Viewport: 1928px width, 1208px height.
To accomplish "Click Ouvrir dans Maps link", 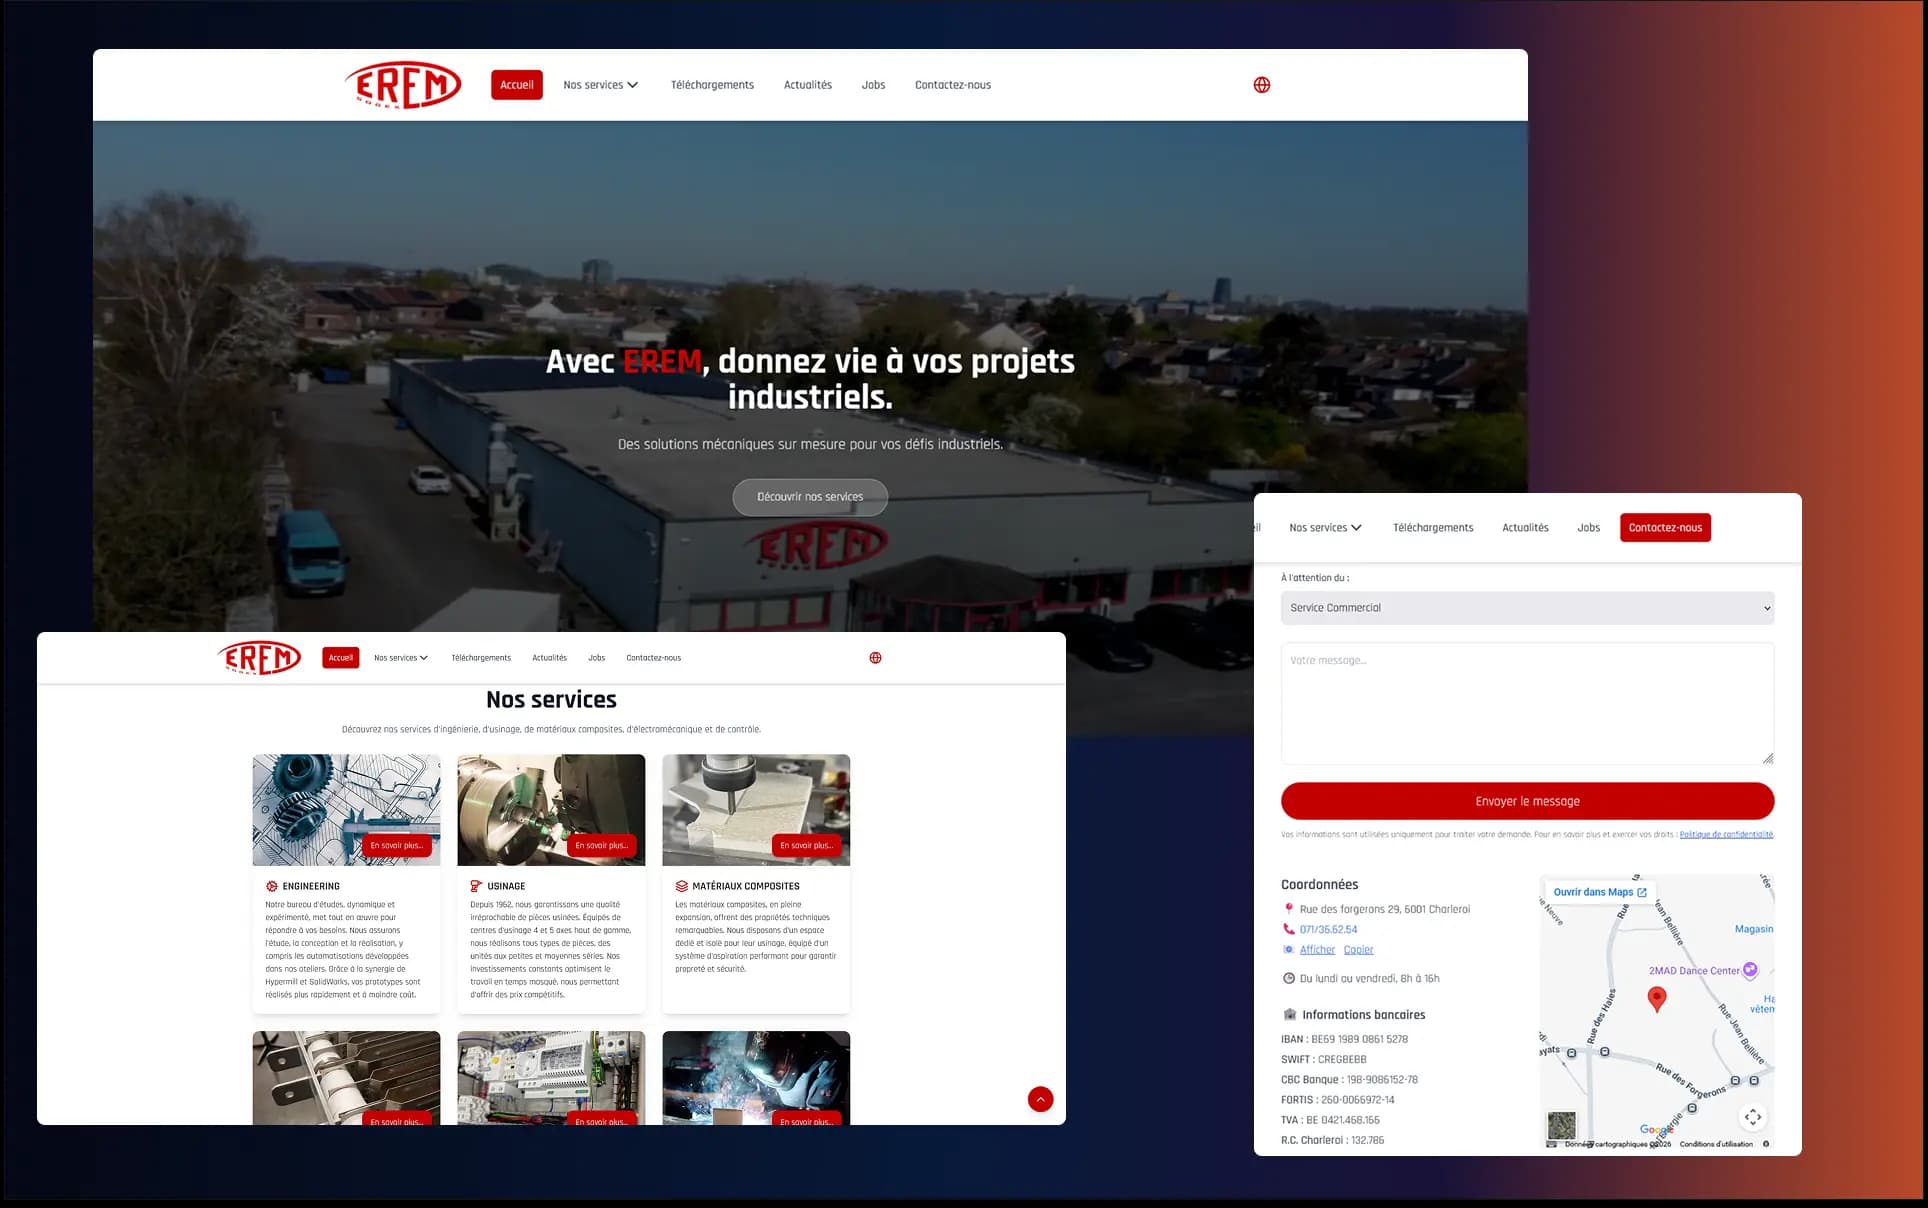I will coord(1600,892).
